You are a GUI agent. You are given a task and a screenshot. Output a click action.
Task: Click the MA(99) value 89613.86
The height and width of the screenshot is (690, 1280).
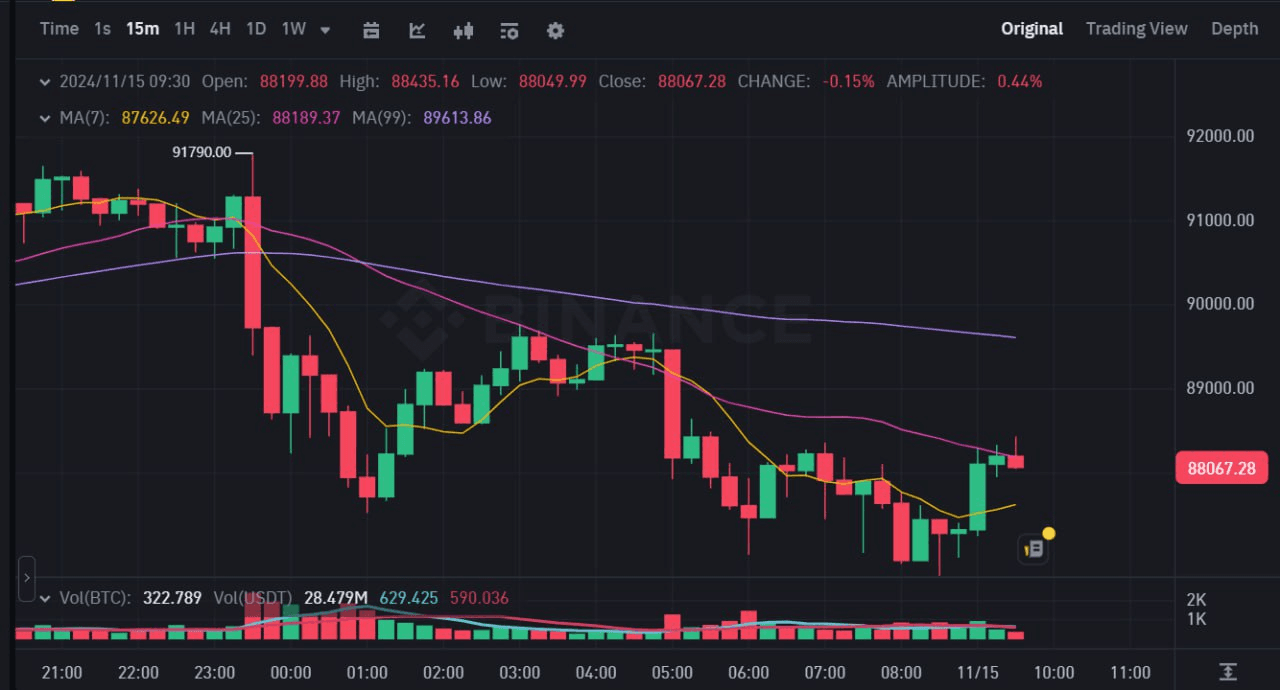click(x=457, y=118)
